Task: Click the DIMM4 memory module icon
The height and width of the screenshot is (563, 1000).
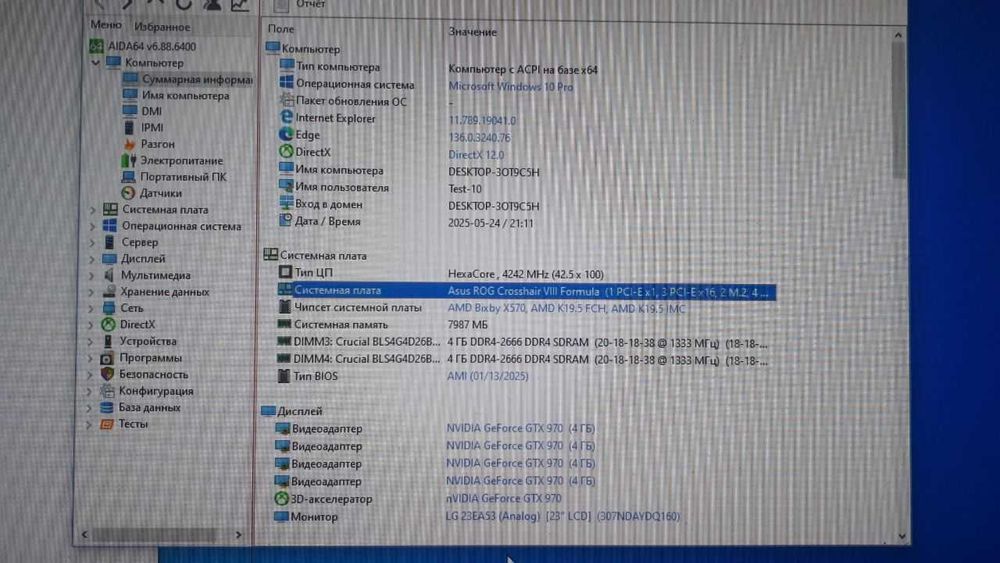Action: (x=284, y=359)
